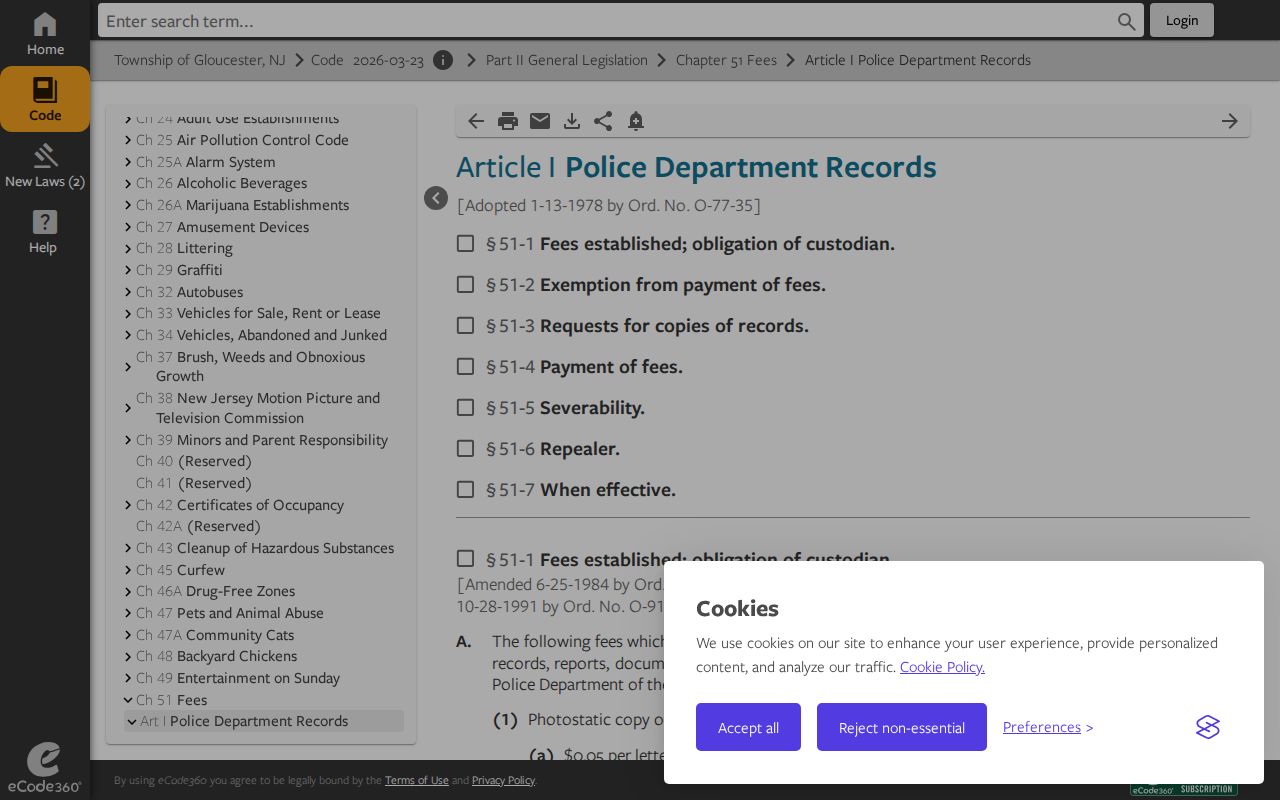Image resolution: width=1280 pixels, height=800 pixels.
Task: Email this article via envelope icon
Action: pyautogui.click(x=540, y=121)
